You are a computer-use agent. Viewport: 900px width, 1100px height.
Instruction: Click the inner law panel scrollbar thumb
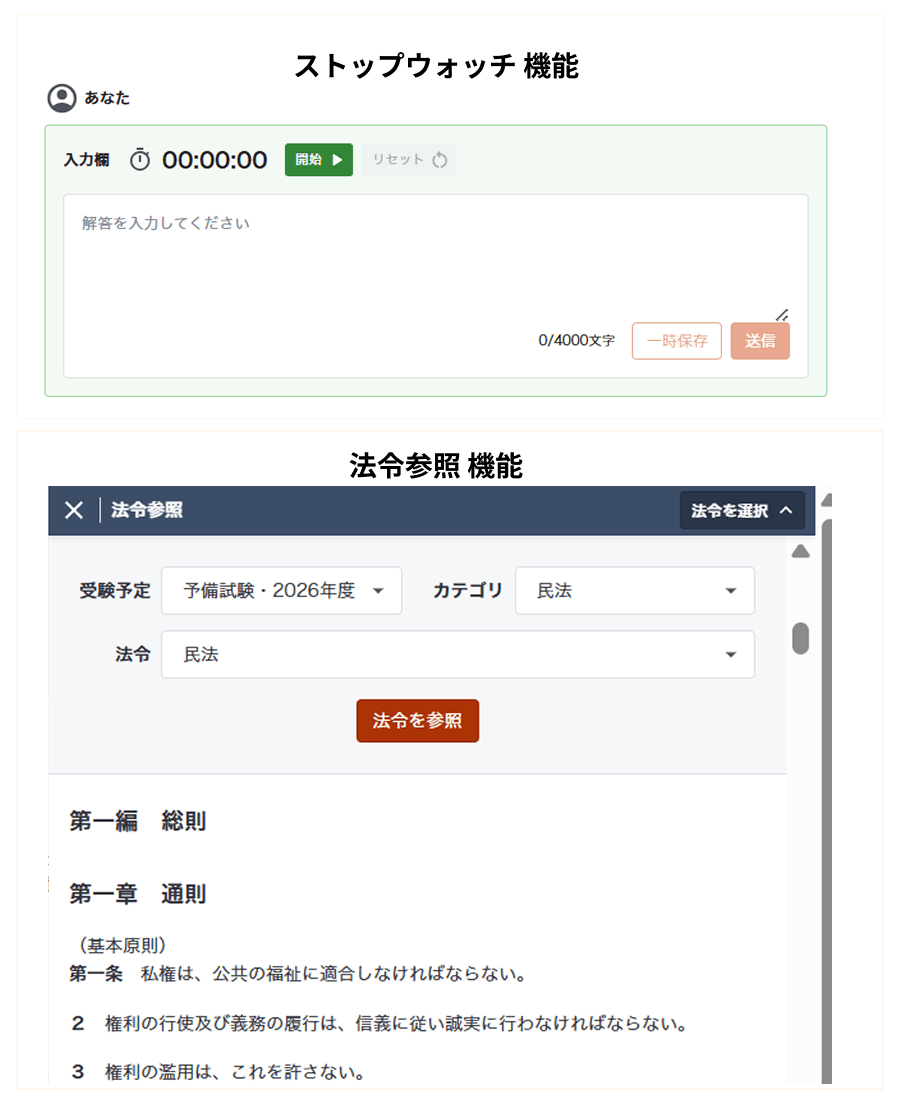pyautogui.click(x=800, y=638)
